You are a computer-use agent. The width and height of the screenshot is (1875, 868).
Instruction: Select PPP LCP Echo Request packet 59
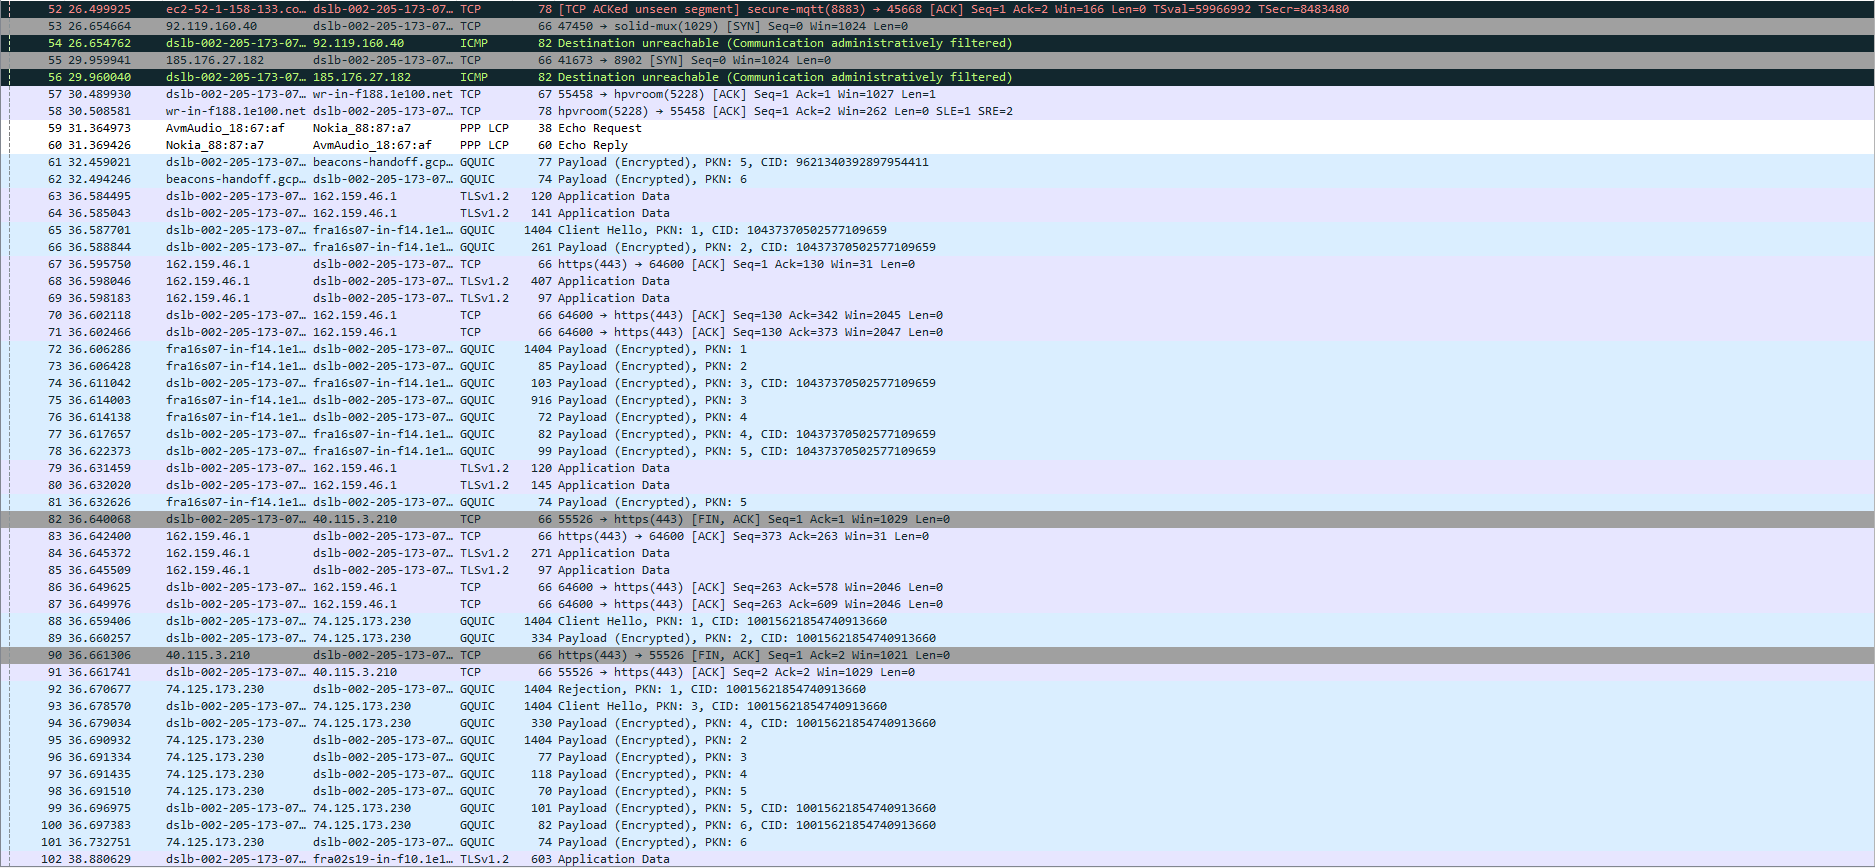937,128
